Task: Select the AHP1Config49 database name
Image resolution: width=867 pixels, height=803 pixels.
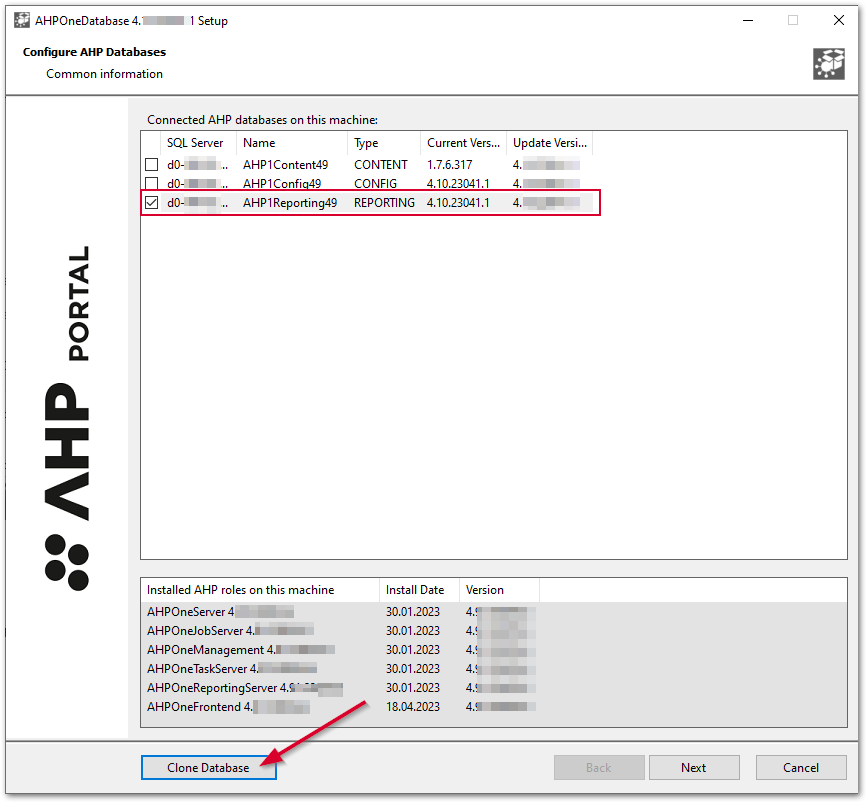Action: tap(282, 183)
